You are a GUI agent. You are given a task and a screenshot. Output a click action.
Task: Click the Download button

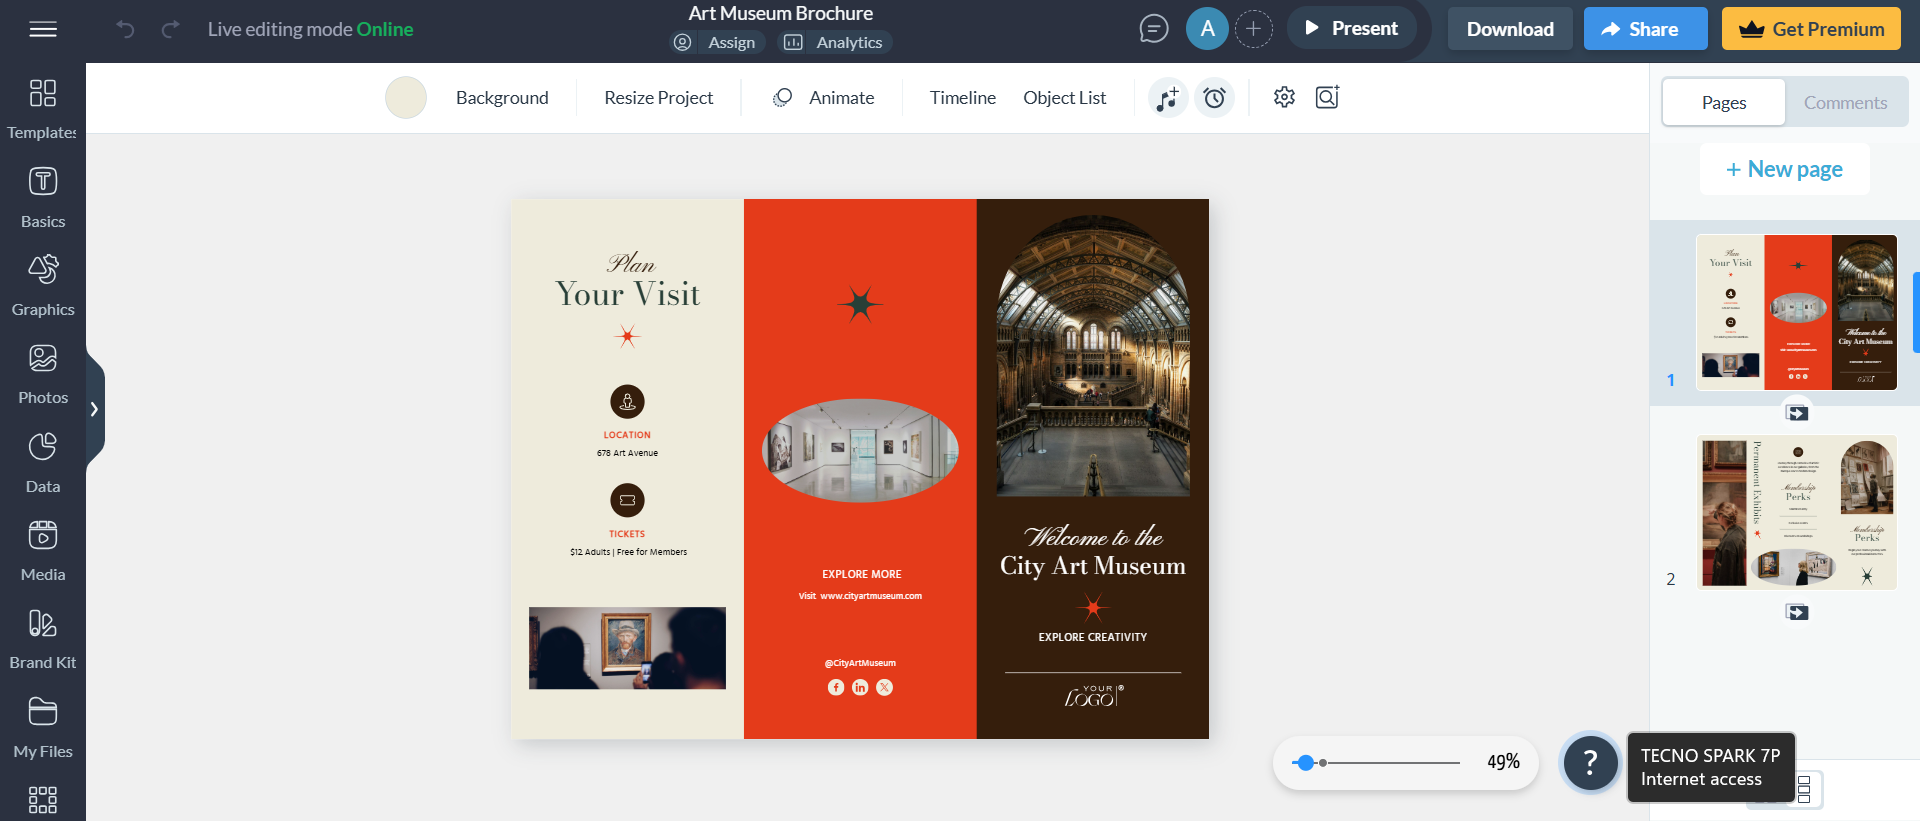(1510, 29)
